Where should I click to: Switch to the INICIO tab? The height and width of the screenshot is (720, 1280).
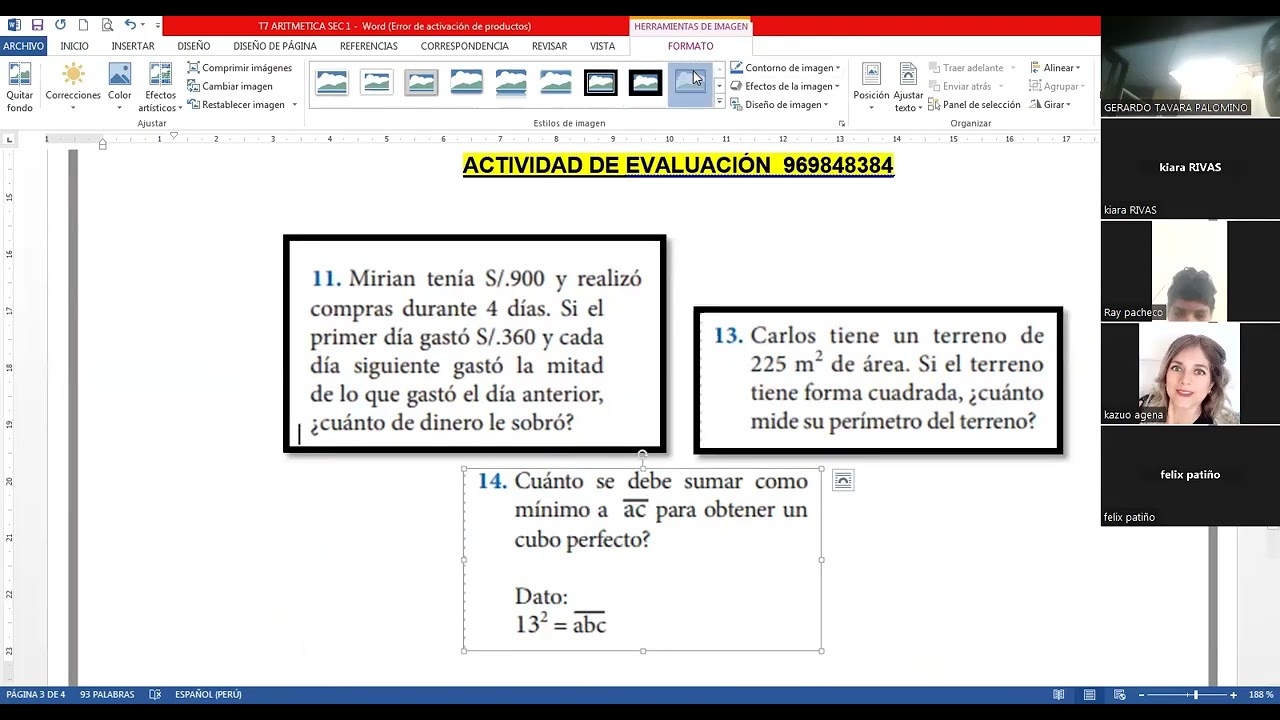[74, 46]
